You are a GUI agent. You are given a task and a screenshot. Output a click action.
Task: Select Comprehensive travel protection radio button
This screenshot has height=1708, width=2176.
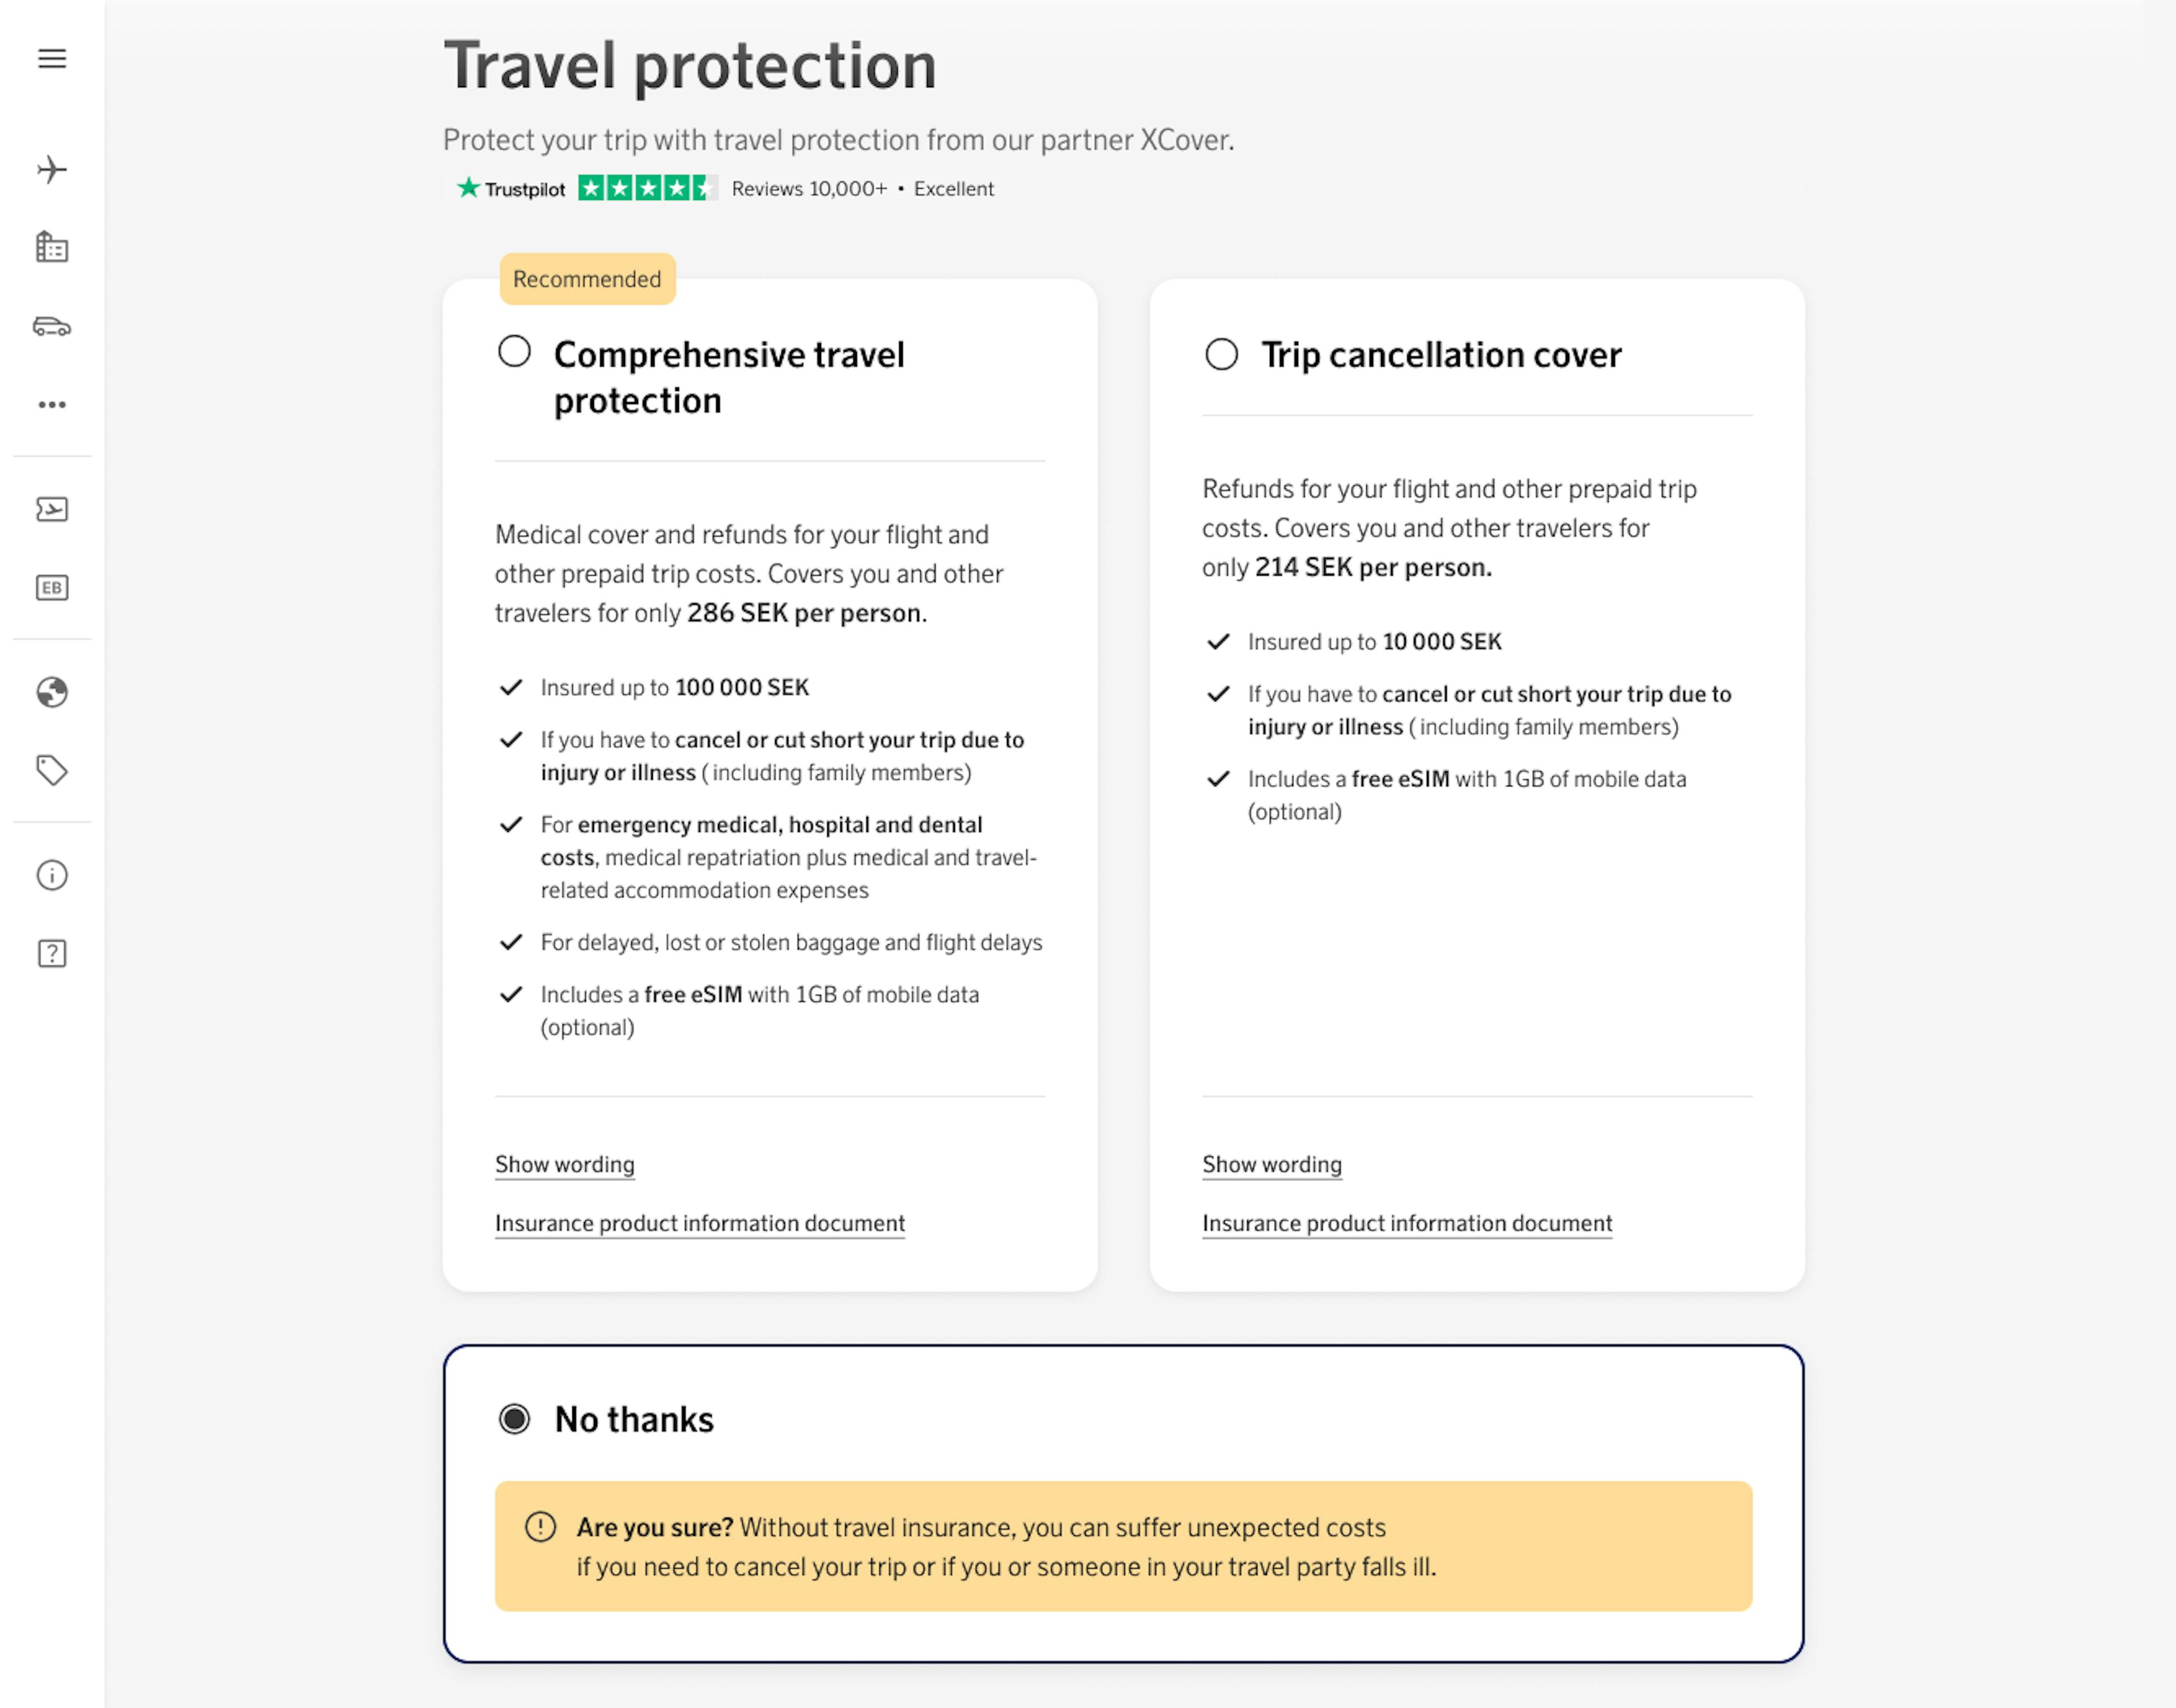(515, 352)
